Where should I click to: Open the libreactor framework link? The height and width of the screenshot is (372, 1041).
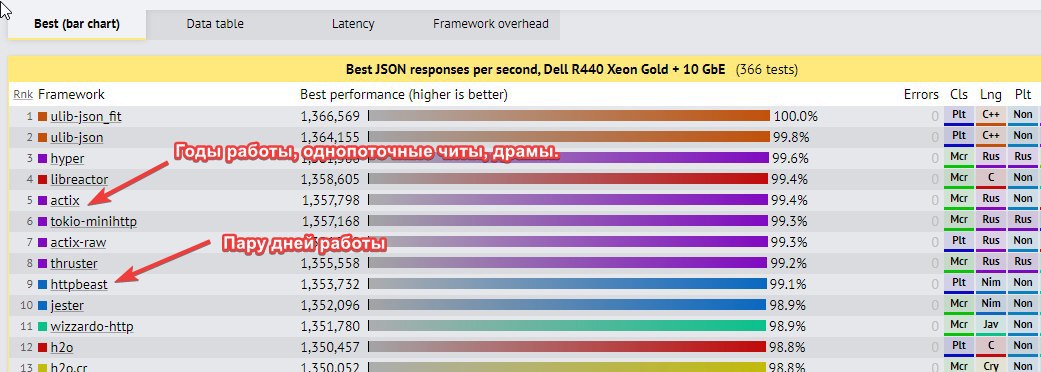(79, 179)
